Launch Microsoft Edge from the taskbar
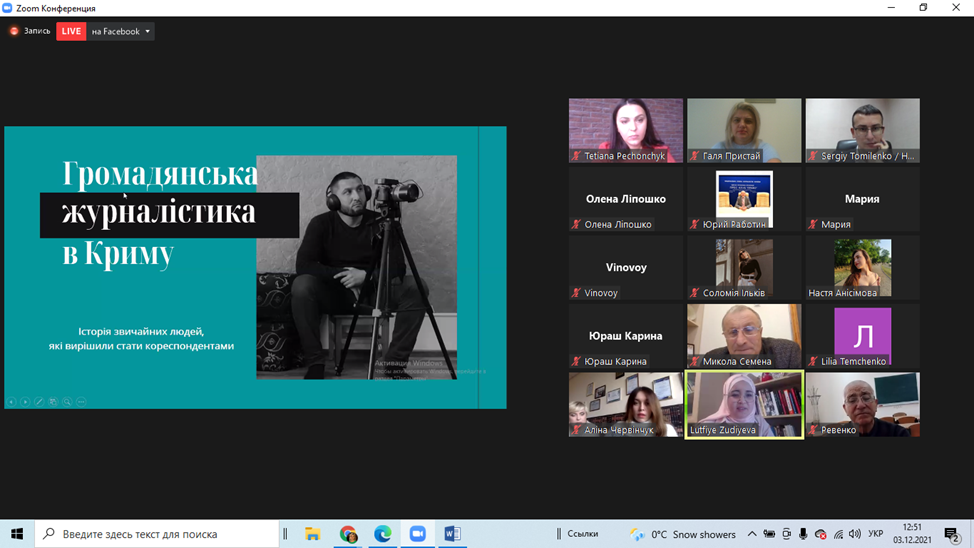Viewport: 974px width, 548px height. pyautogui.click(x=382, y=534)
